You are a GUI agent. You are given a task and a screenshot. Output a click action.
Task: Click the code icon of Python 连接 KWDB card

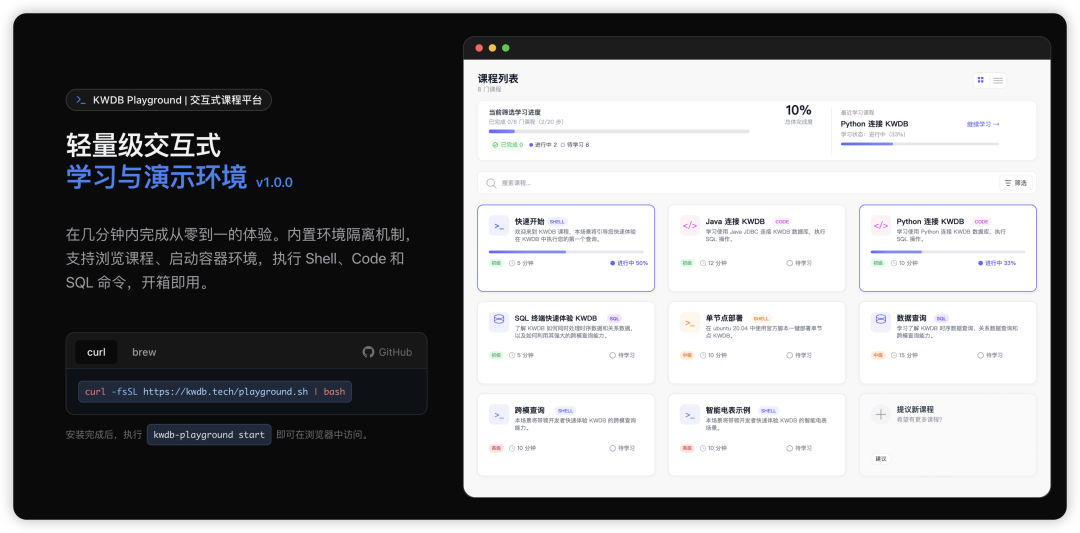click(x=880, y=225)
